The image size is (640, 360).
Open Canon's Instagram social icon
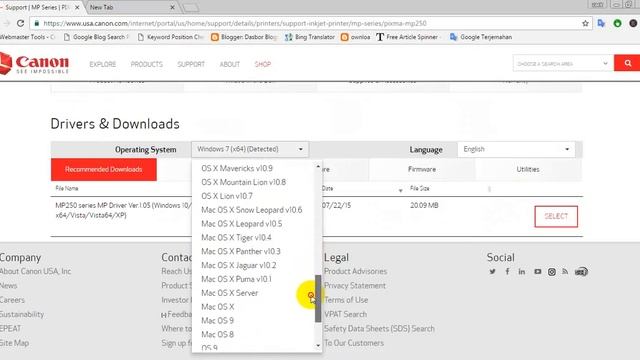click(551, 271)
